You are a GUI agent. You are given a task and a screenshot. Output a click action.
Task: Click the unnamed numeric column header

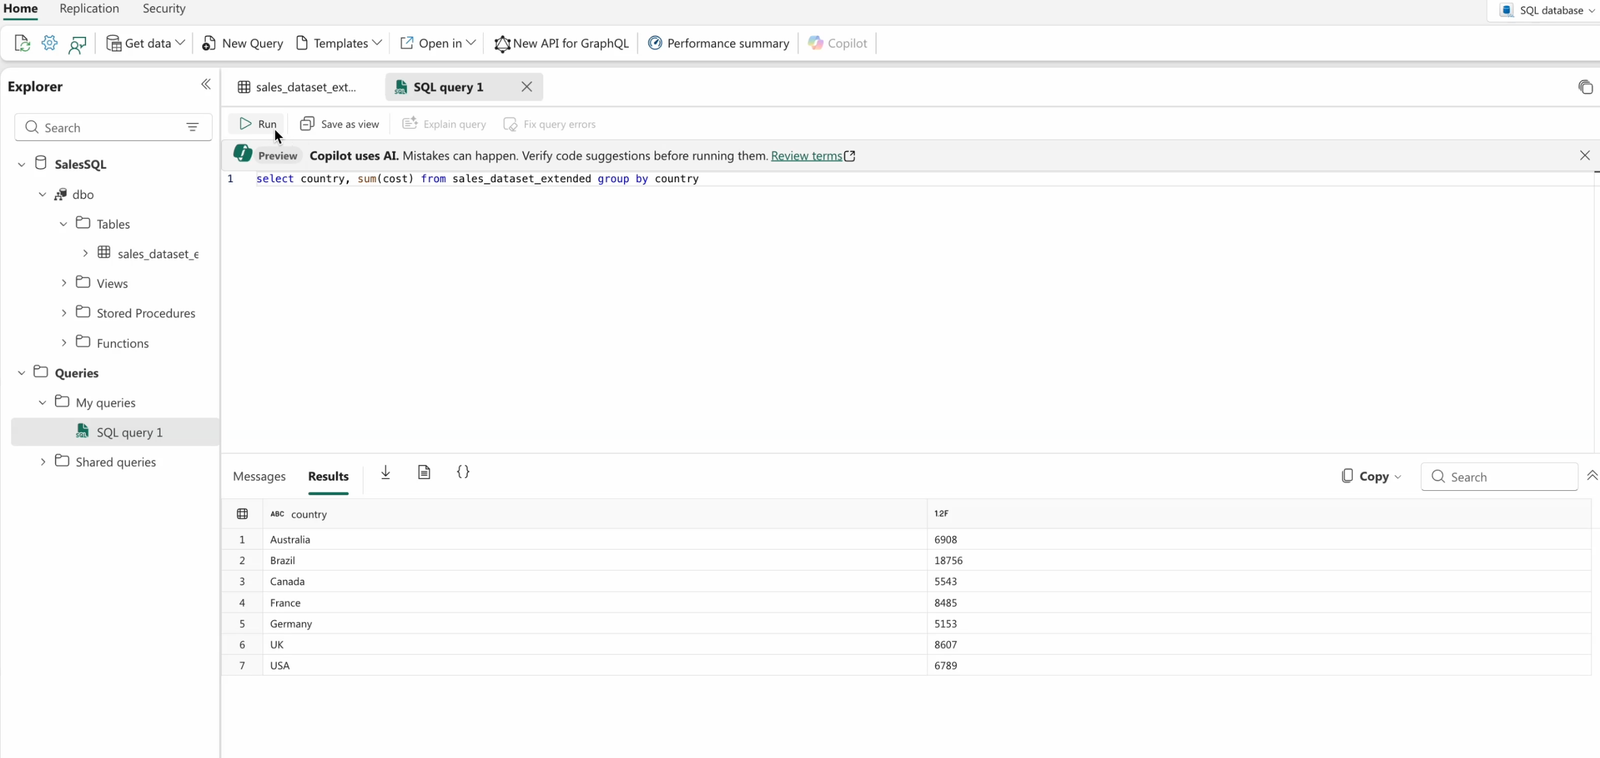coord(1259,514)
